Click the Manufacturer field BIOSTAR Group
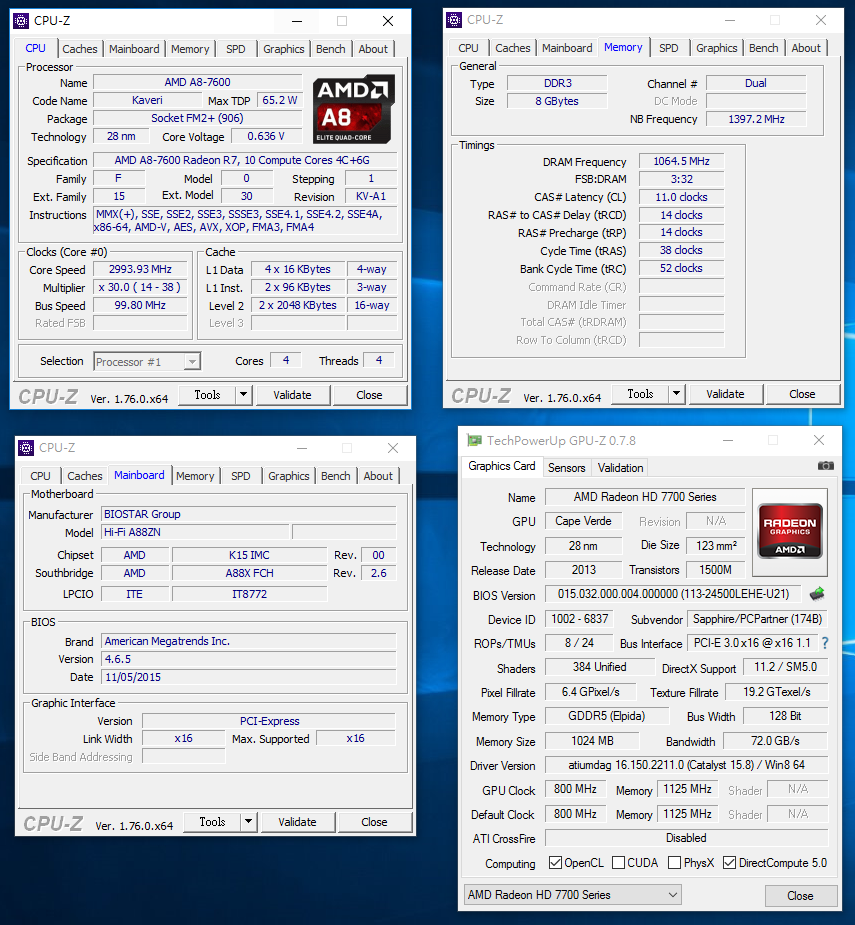 [248, 514]
